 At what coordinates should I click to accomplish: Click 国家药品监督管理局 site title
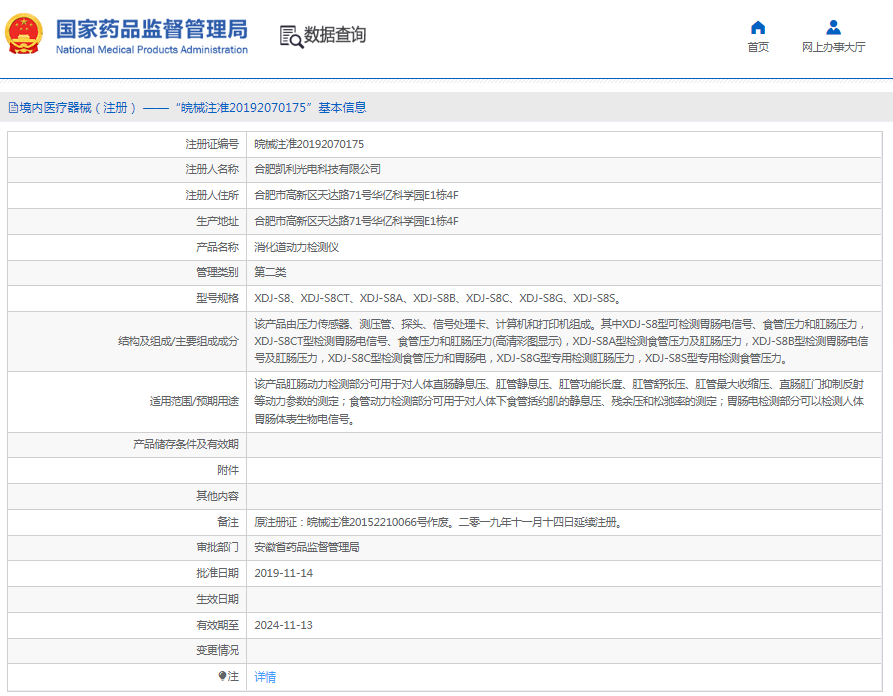click(152, 29)
